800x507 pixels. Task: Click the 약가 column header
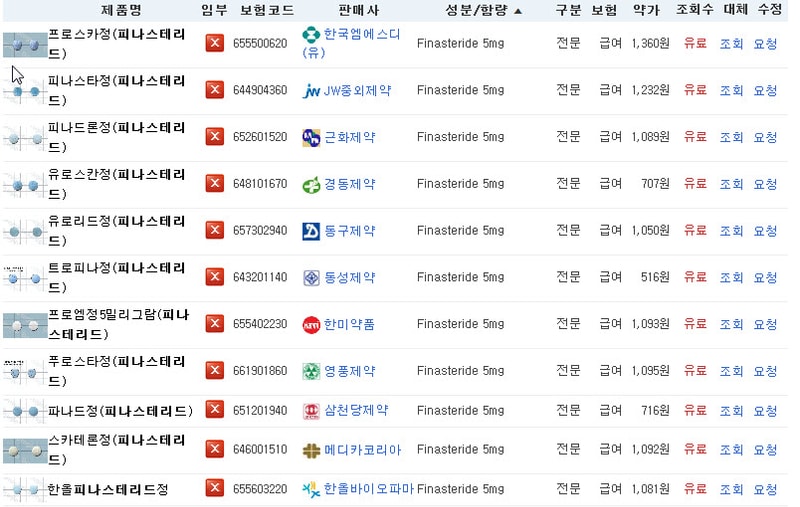[646, 10]
